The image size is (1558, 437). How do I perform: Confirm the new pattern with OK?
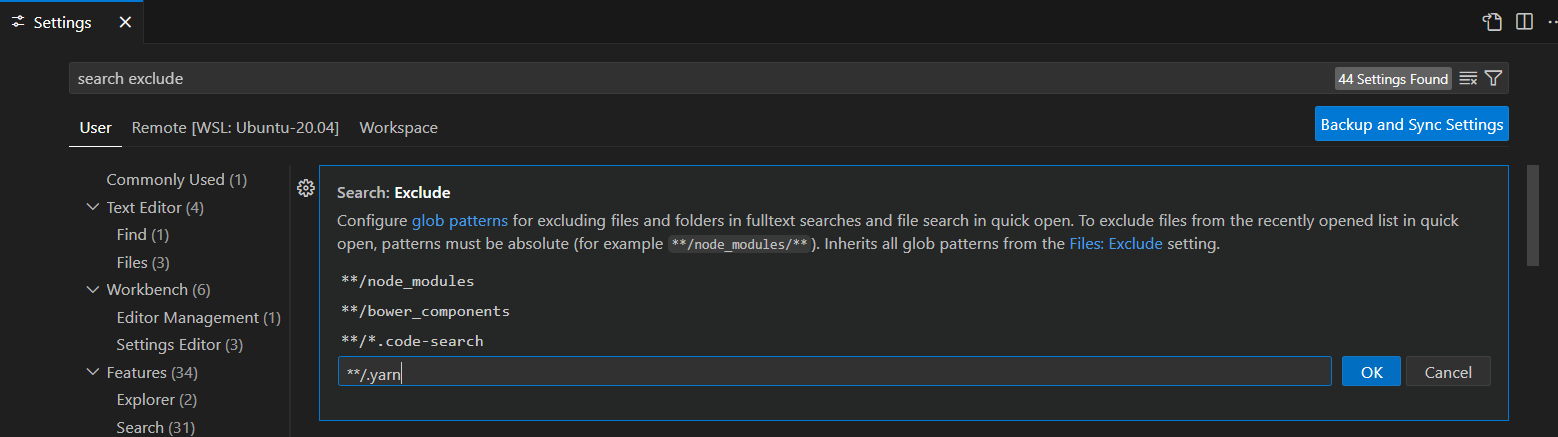(x=1372, y=372)
